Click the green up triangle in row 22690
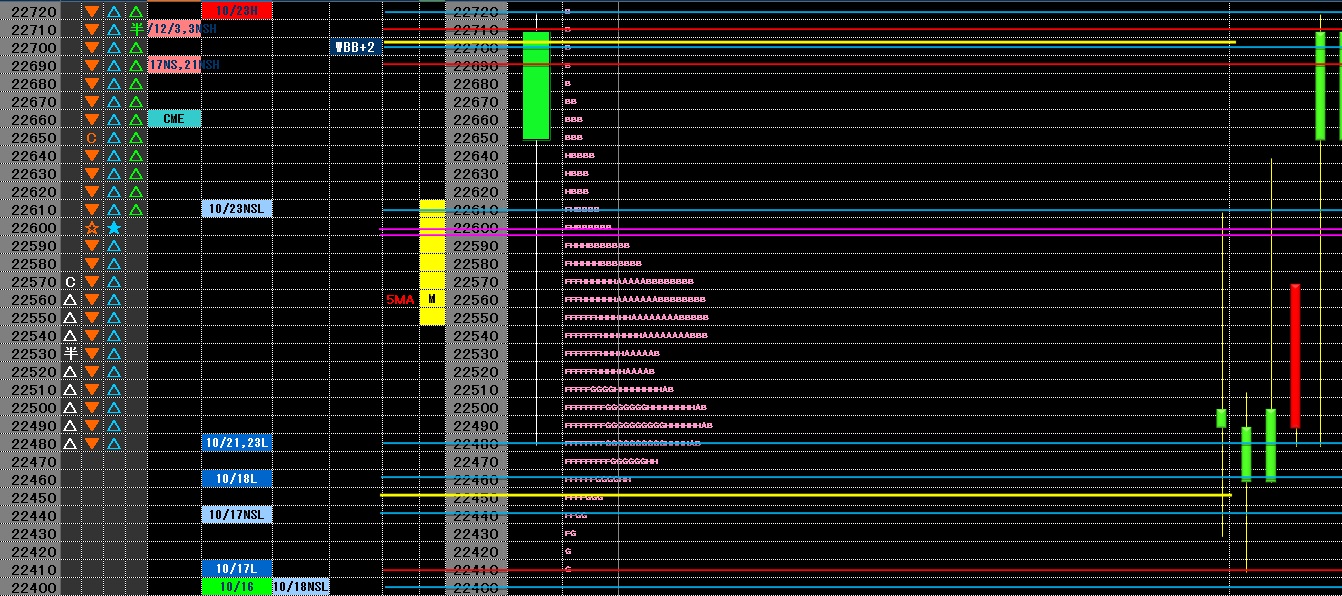The width and height of the screenshot is (1342, 596). pyautogui.click(x=136, y=65)
